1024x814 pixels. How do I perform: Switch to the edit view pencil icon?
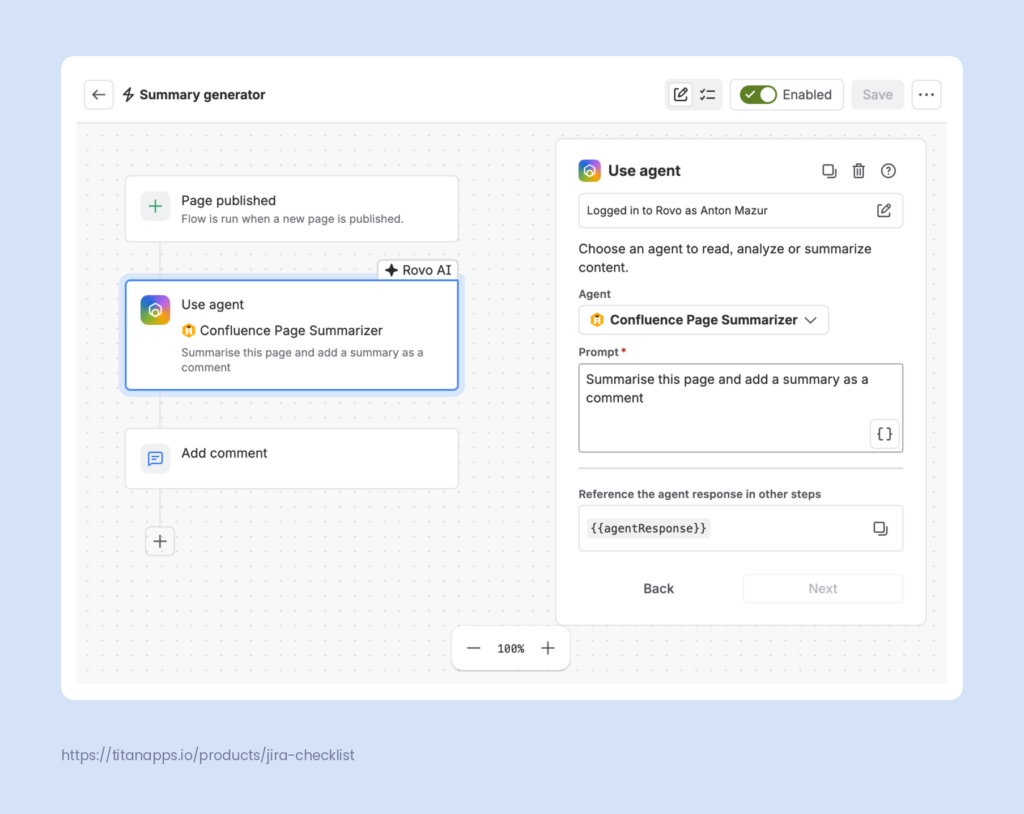[x=680, y=95]
